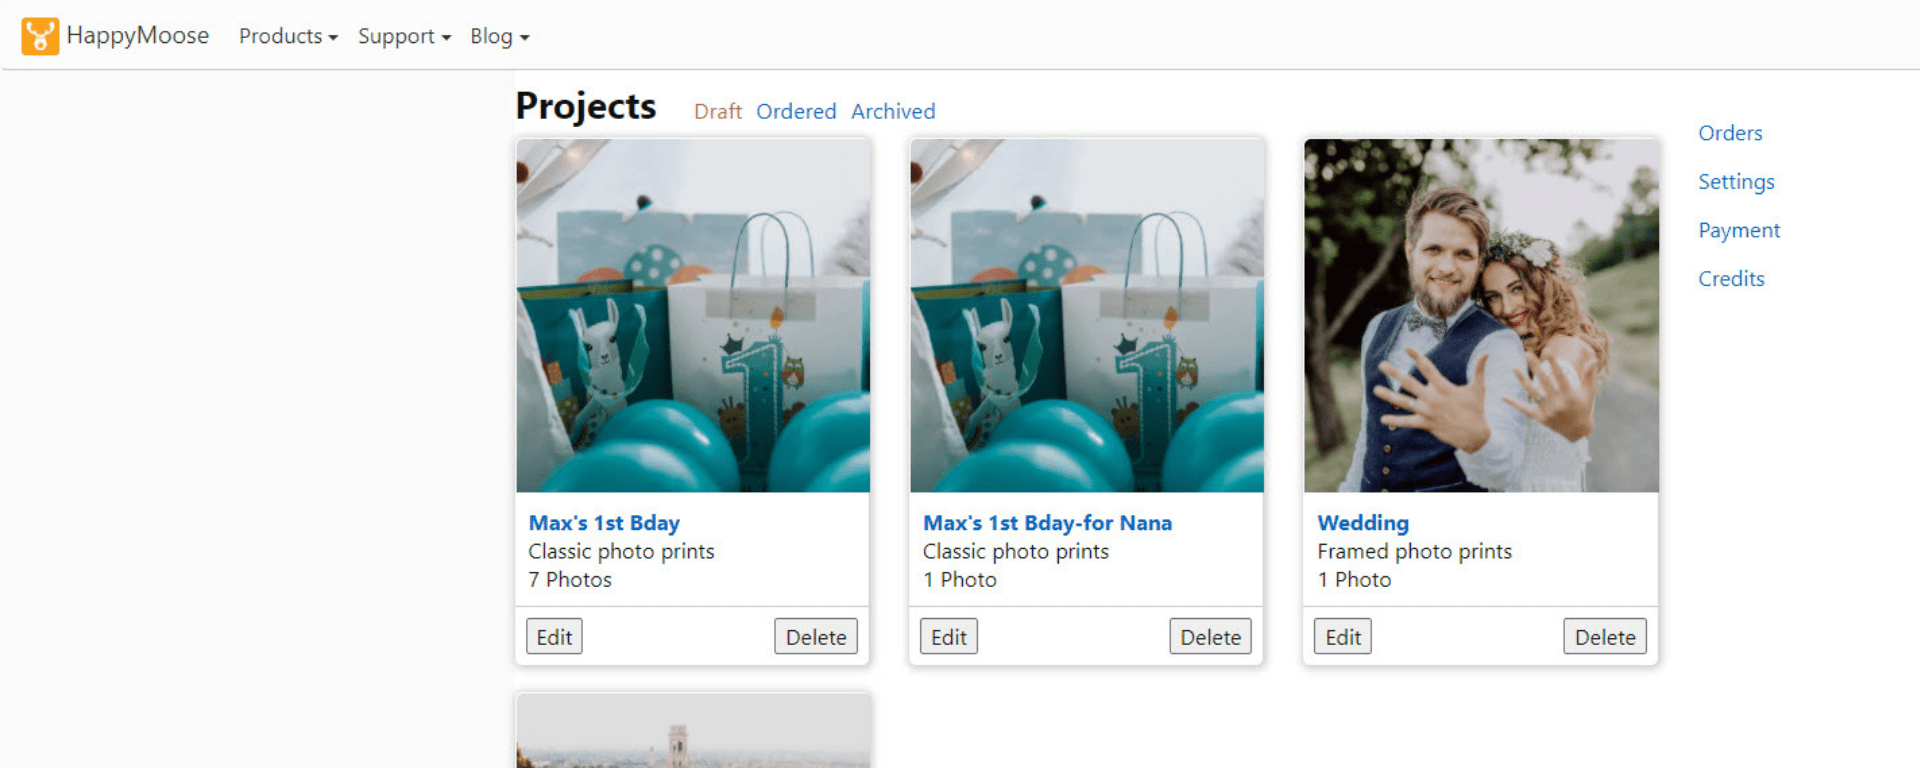Screen dimensions: 1920x768
Task: Open the Credits sidebar link
Action: 1731,279
